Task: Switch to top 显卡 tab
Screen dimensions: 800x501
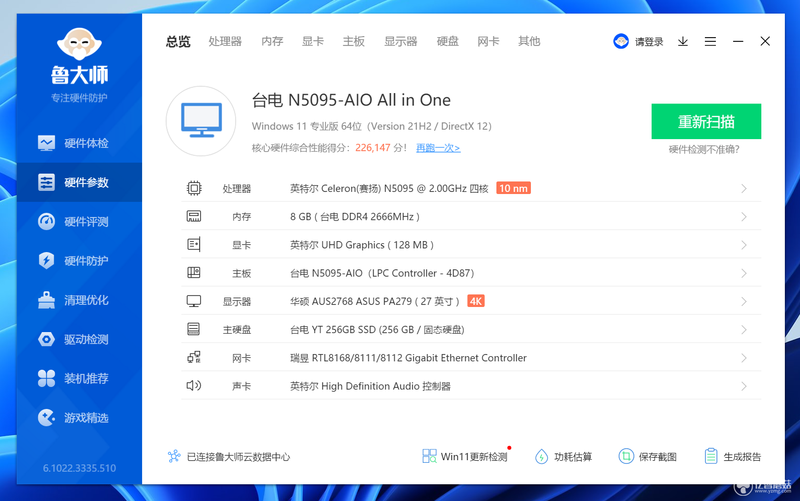Action: point(313,41)
